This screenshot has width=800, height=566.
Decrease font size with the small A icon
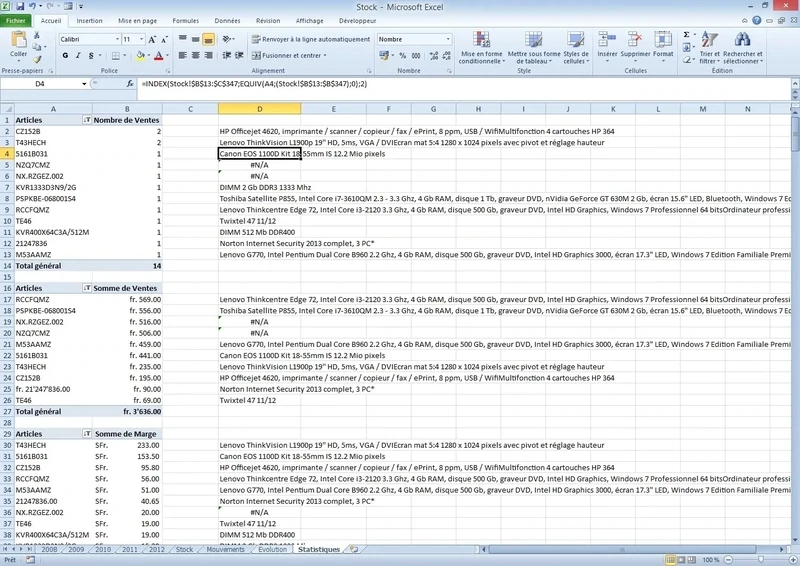(x=164, y=39)
